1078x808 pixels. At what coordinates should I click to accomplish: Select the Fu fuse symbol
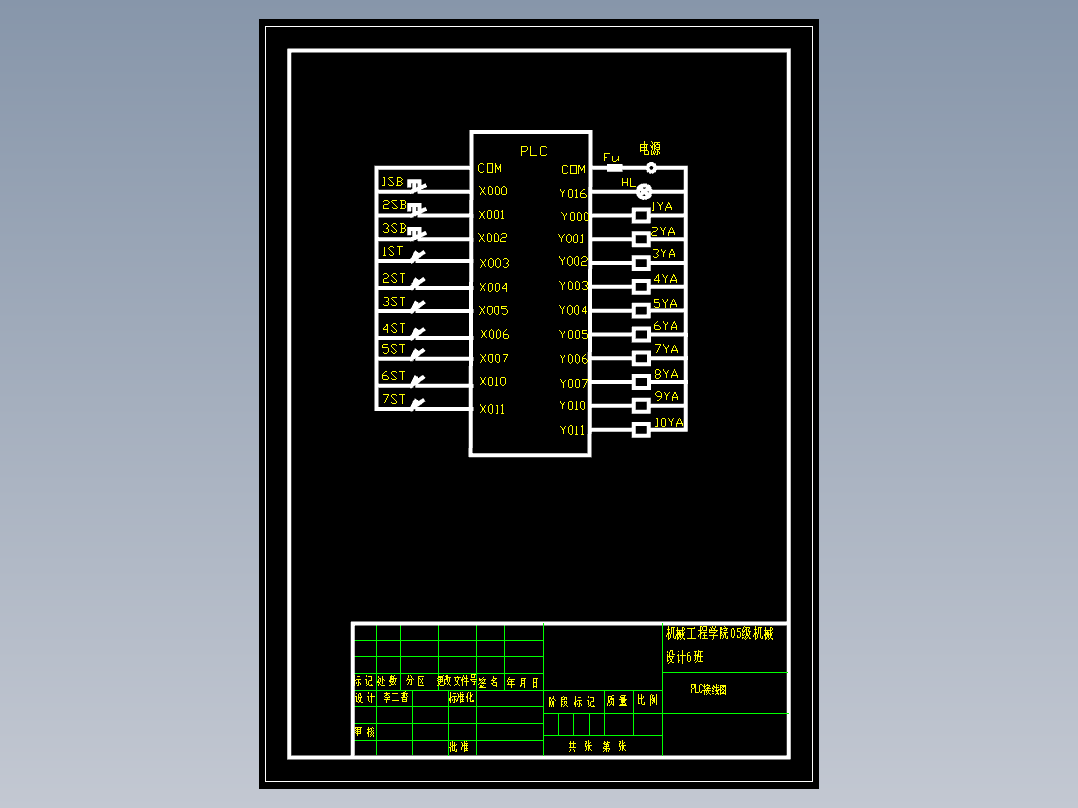coord(614,168)
